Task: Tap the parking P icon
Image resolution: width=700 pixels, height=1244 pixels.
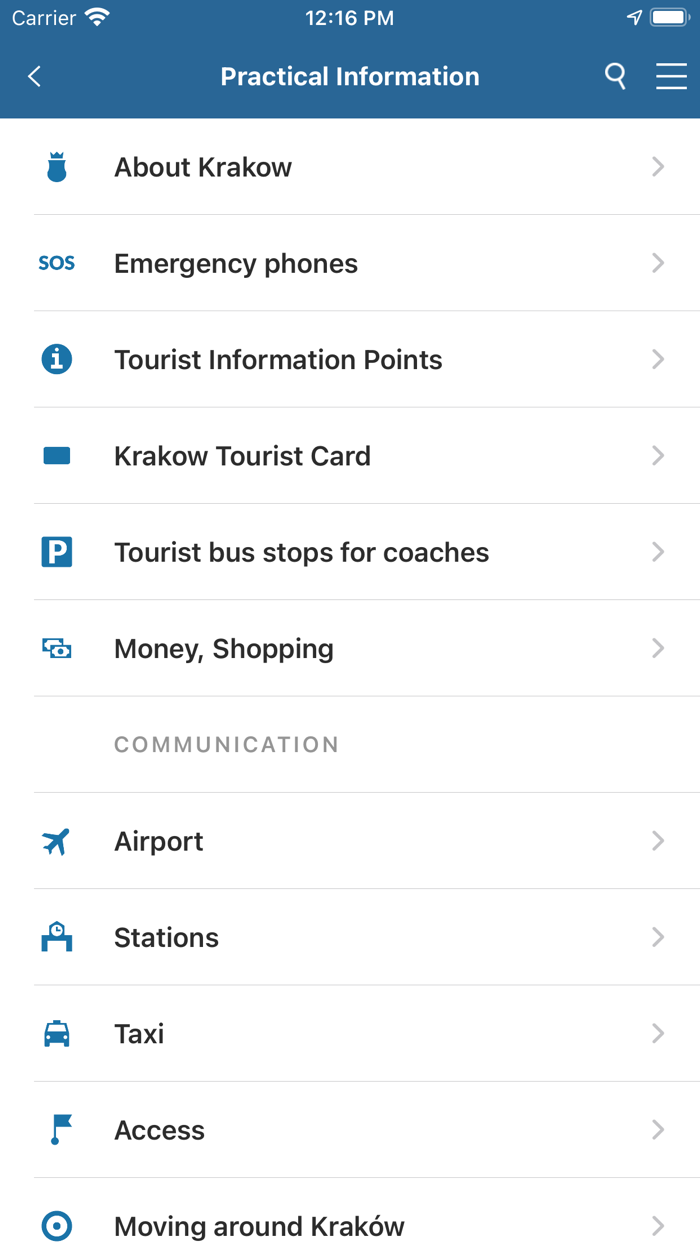Action: 57,552
